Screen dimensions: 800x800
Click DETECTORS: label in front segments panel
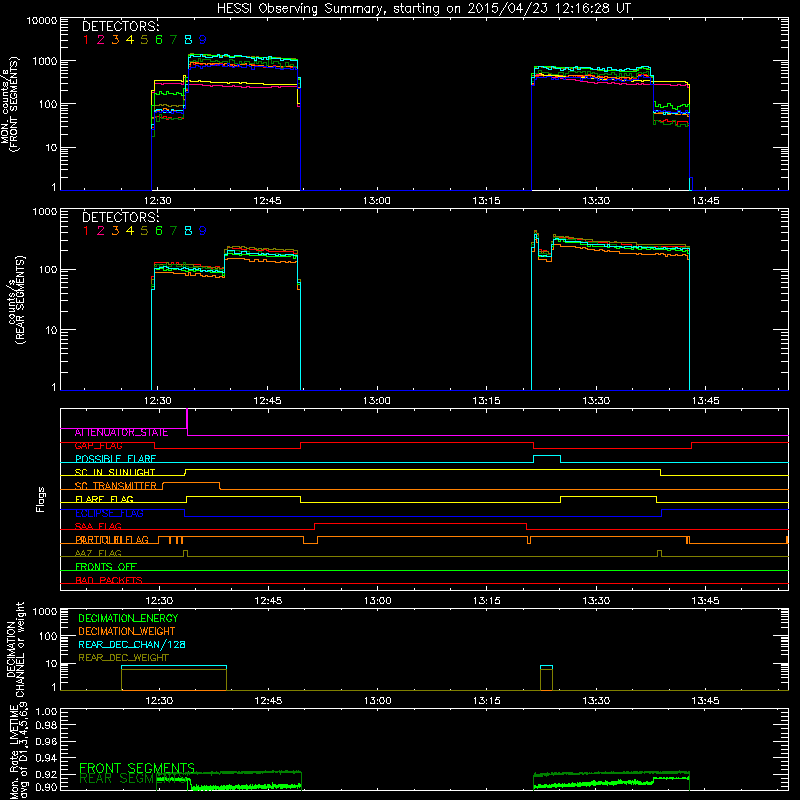coord(120,26)
